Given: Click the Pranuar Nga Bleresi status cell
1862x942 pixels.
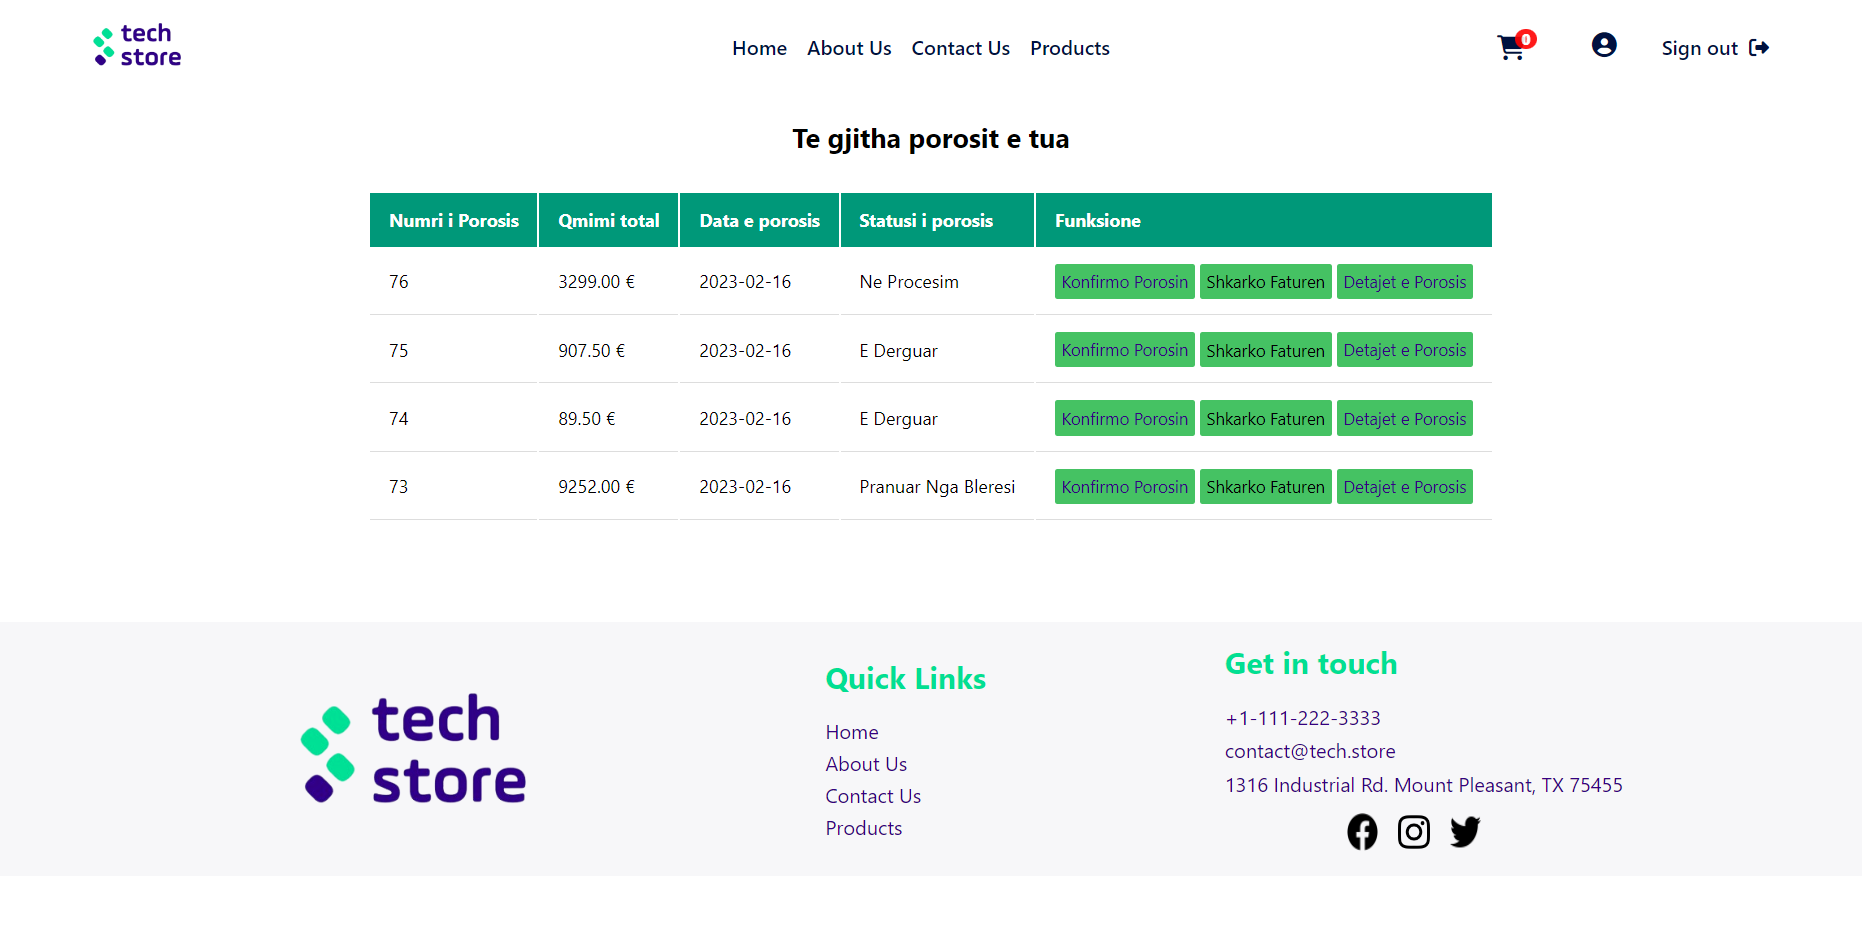Looking at the screenshot, I should [937, 487].
